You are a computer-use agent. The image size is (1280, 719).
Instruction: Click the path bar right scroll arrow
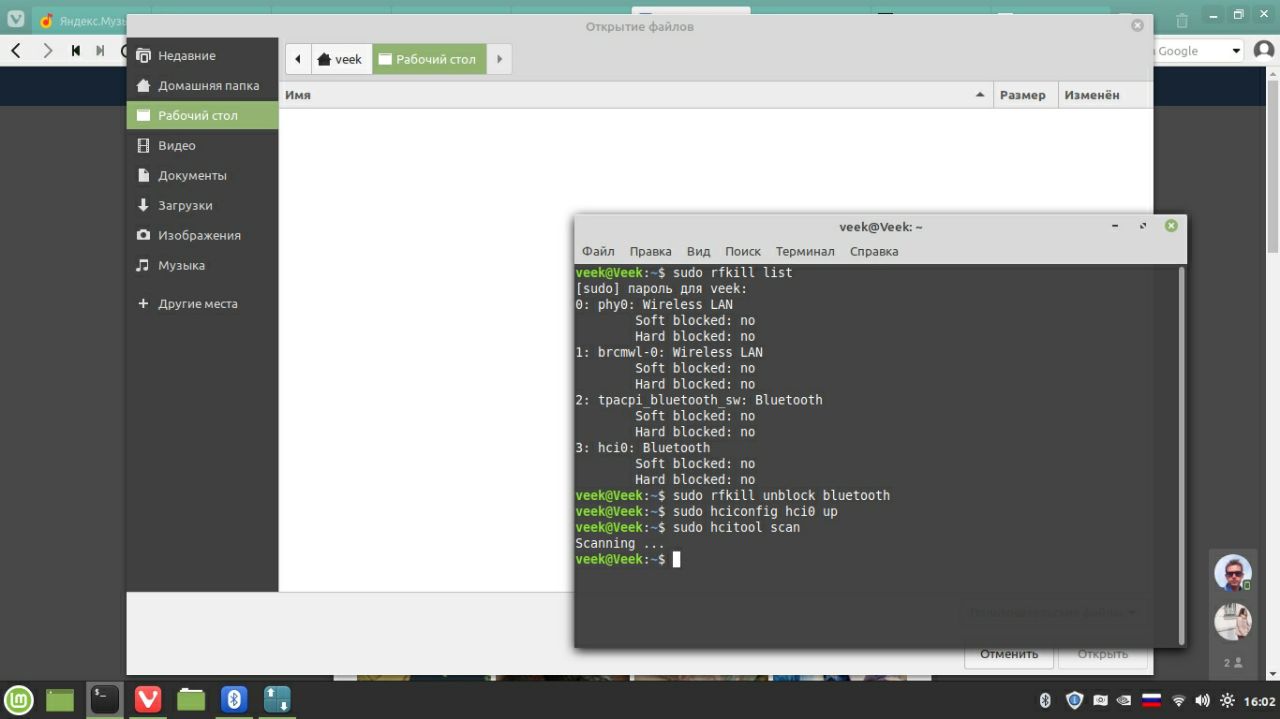[x=499, y=59]
